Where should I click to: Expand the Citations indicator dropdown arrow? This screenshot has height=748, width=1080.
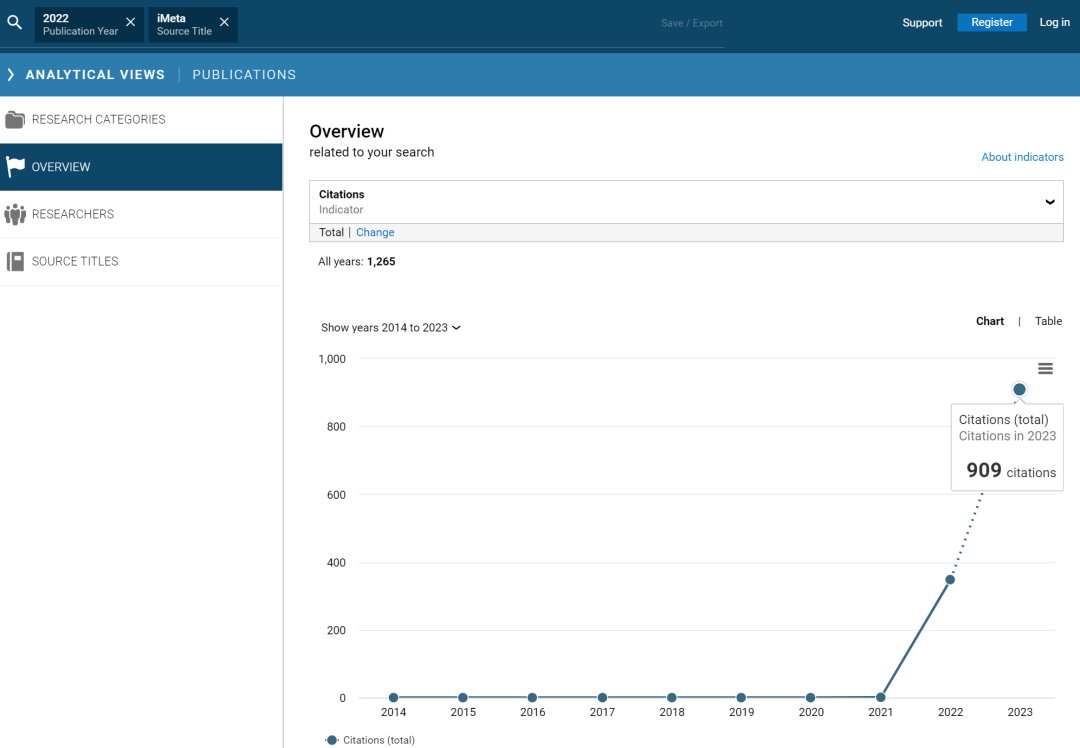tap(1050, 202)
